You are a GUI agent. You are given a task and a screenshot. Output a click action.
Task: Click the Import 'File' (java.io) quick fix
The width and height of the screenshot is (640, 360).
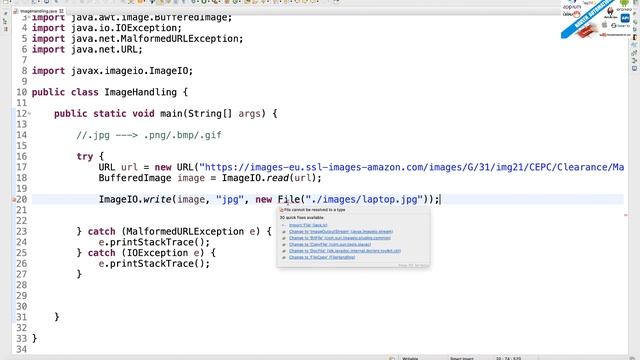[x=308, y=225]
